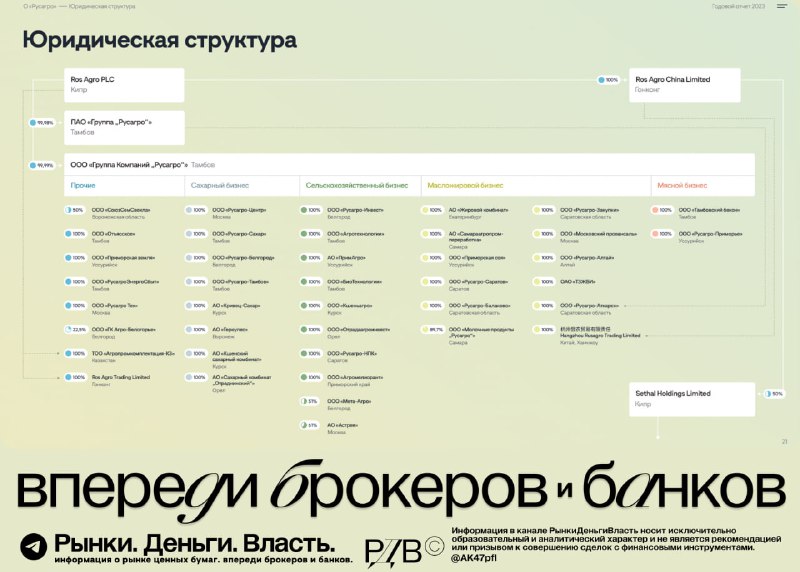800x572 pixels.
Task: Open the hamburger menu icon at top right
Action: click(x=782, y=6)
